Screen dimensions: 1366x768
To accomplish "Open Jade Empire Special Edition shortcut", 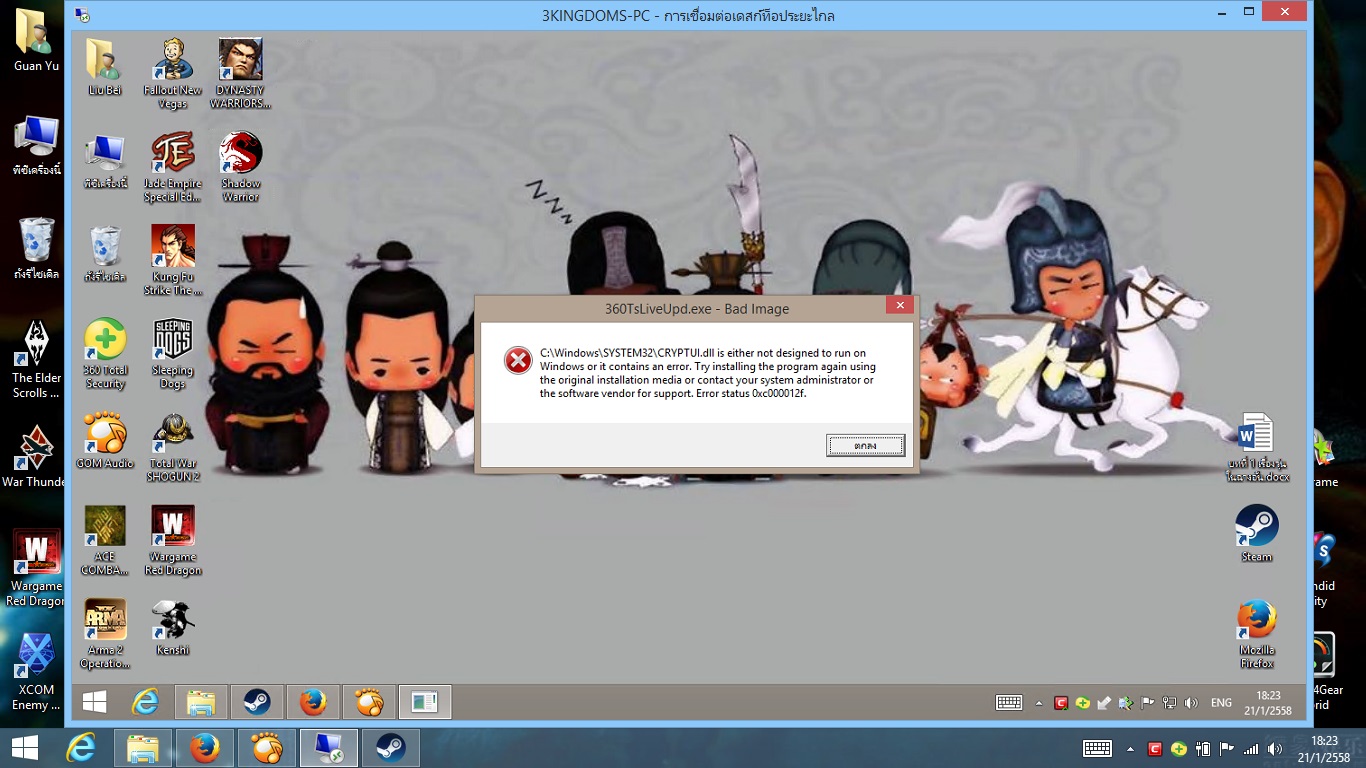I will (x=173, y=167).
